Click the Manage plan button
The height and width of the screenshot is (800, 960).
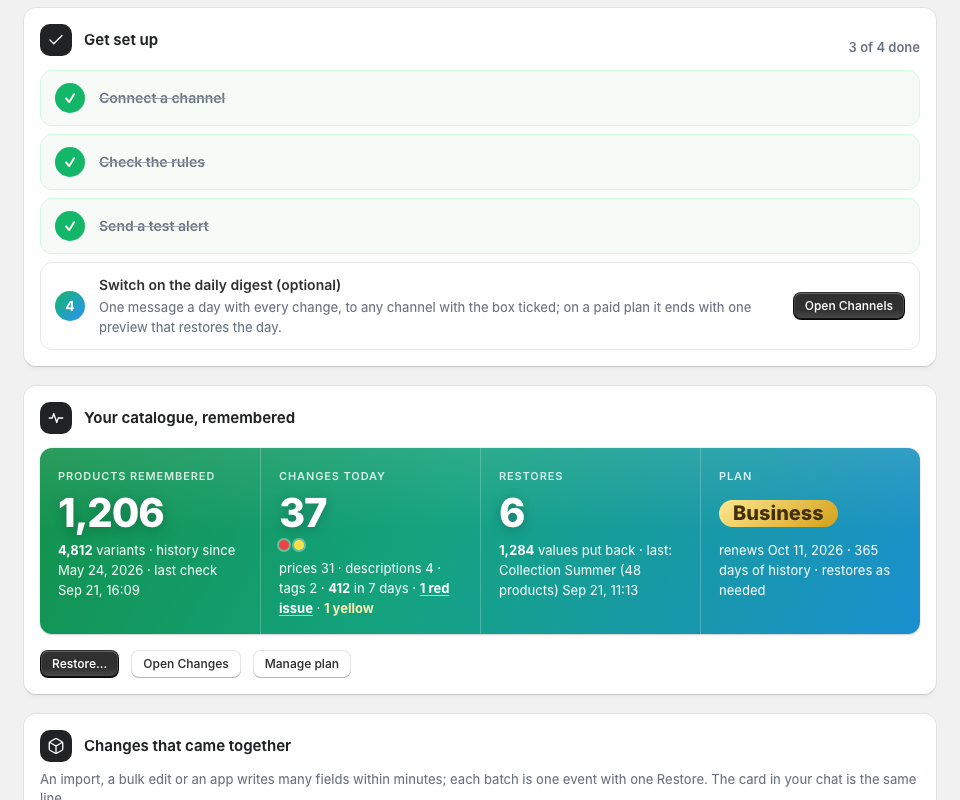tap(302, 664)
